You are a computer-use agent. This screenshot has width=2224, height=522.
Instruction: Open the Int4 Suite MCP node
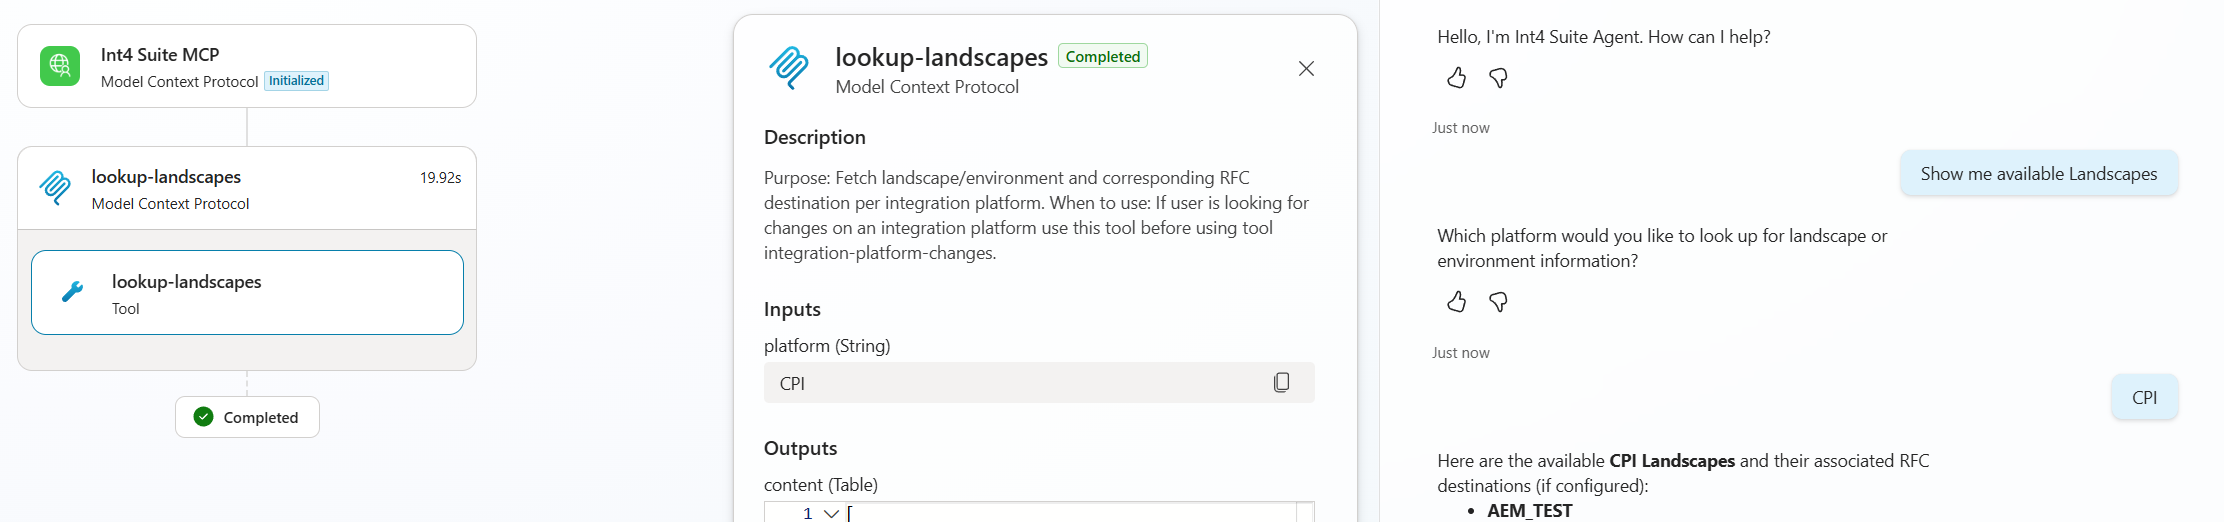point(247,66)
